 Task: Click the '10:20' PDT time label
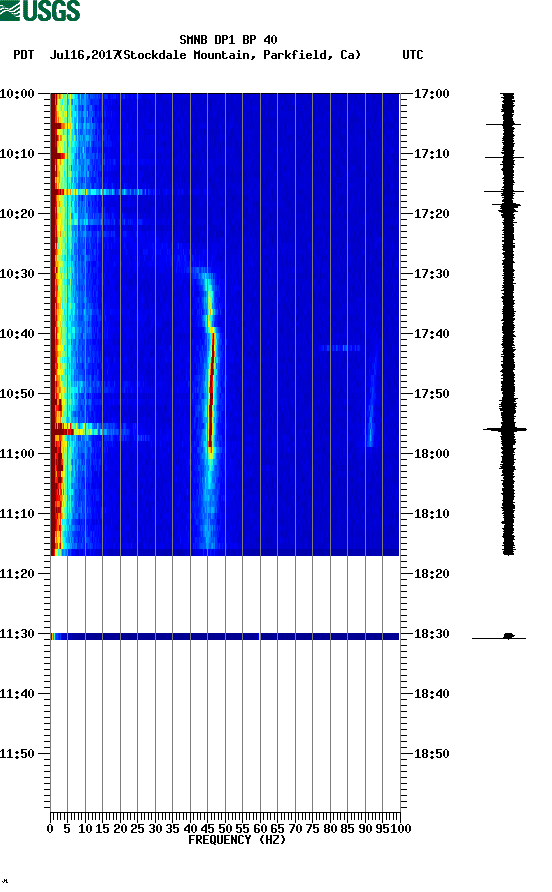pos(17,213)
